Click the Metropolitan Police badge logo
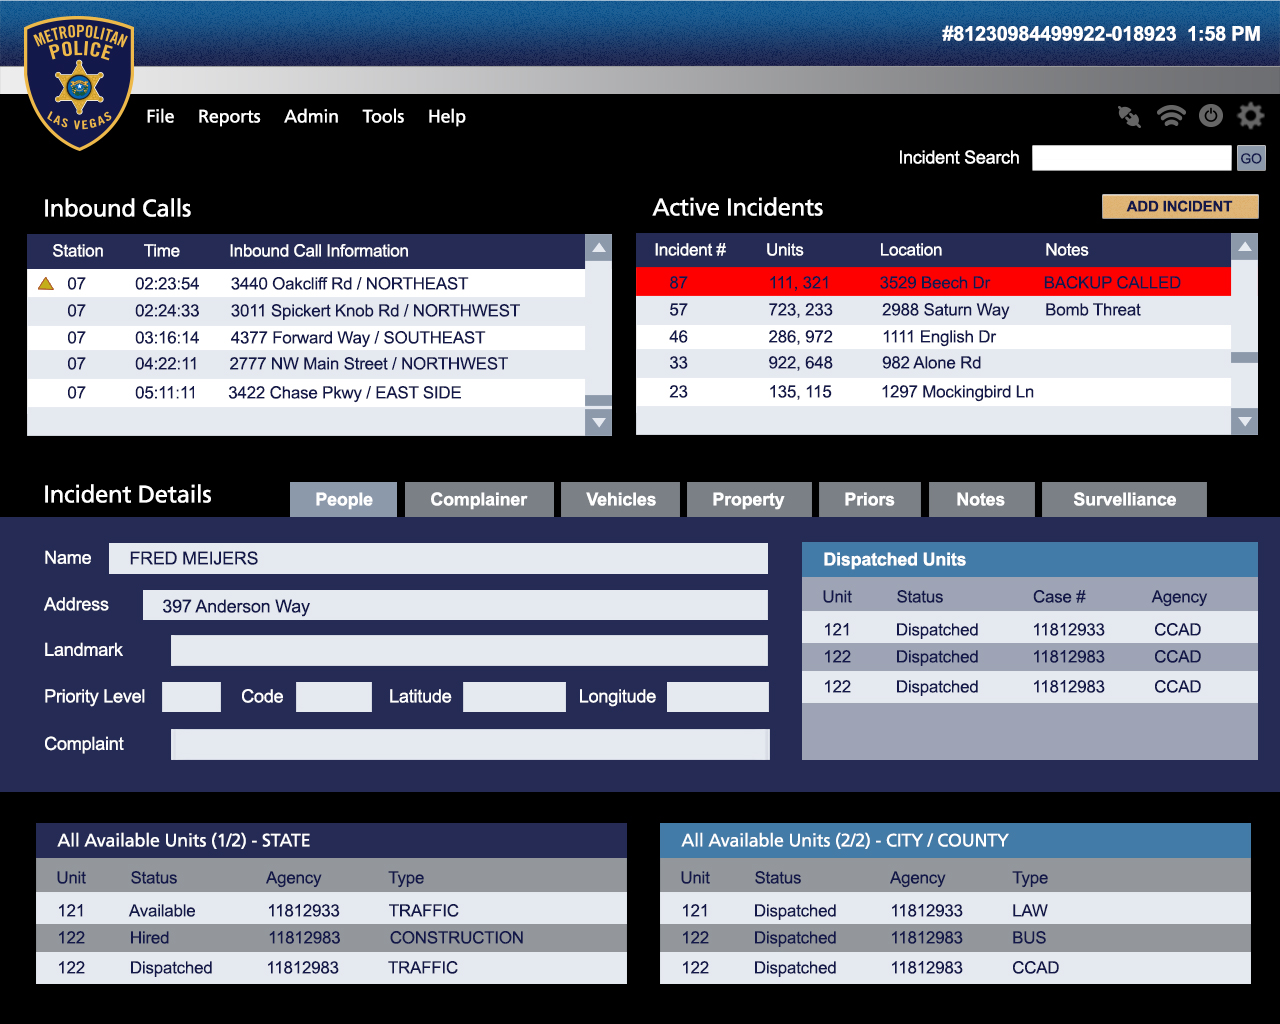Screen dimensions: 1280x1024 pos(80,84)
